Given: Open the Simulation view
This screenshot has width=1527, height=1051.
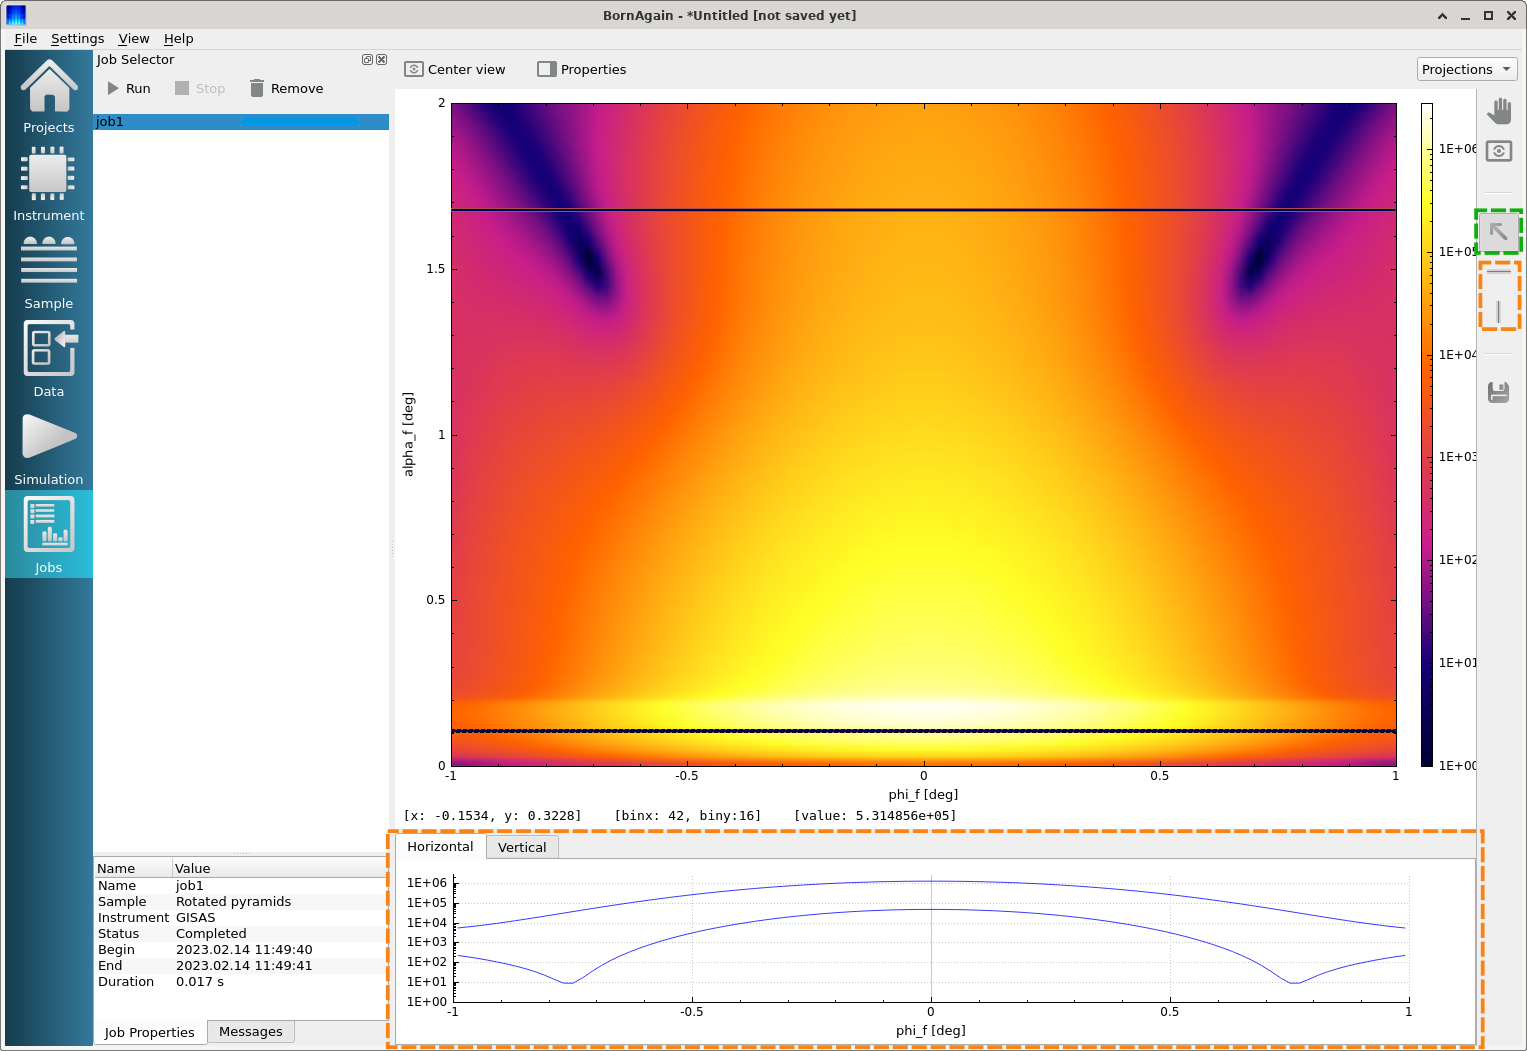Looking at the screenshot, I should pos(48,447).
